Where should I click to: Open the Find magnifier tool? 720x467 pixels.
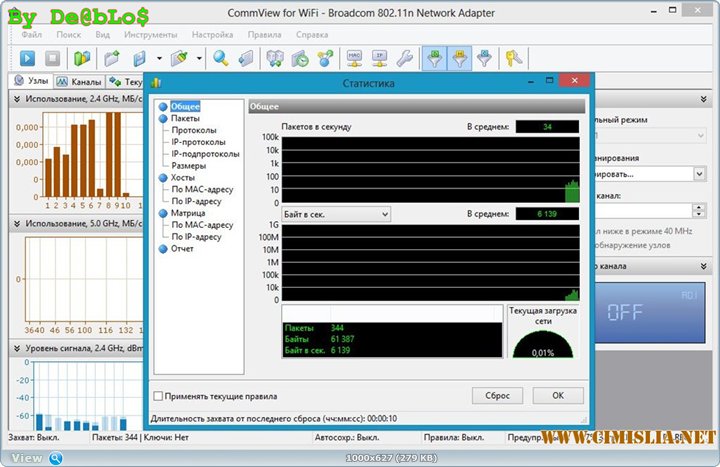(221, 58)
